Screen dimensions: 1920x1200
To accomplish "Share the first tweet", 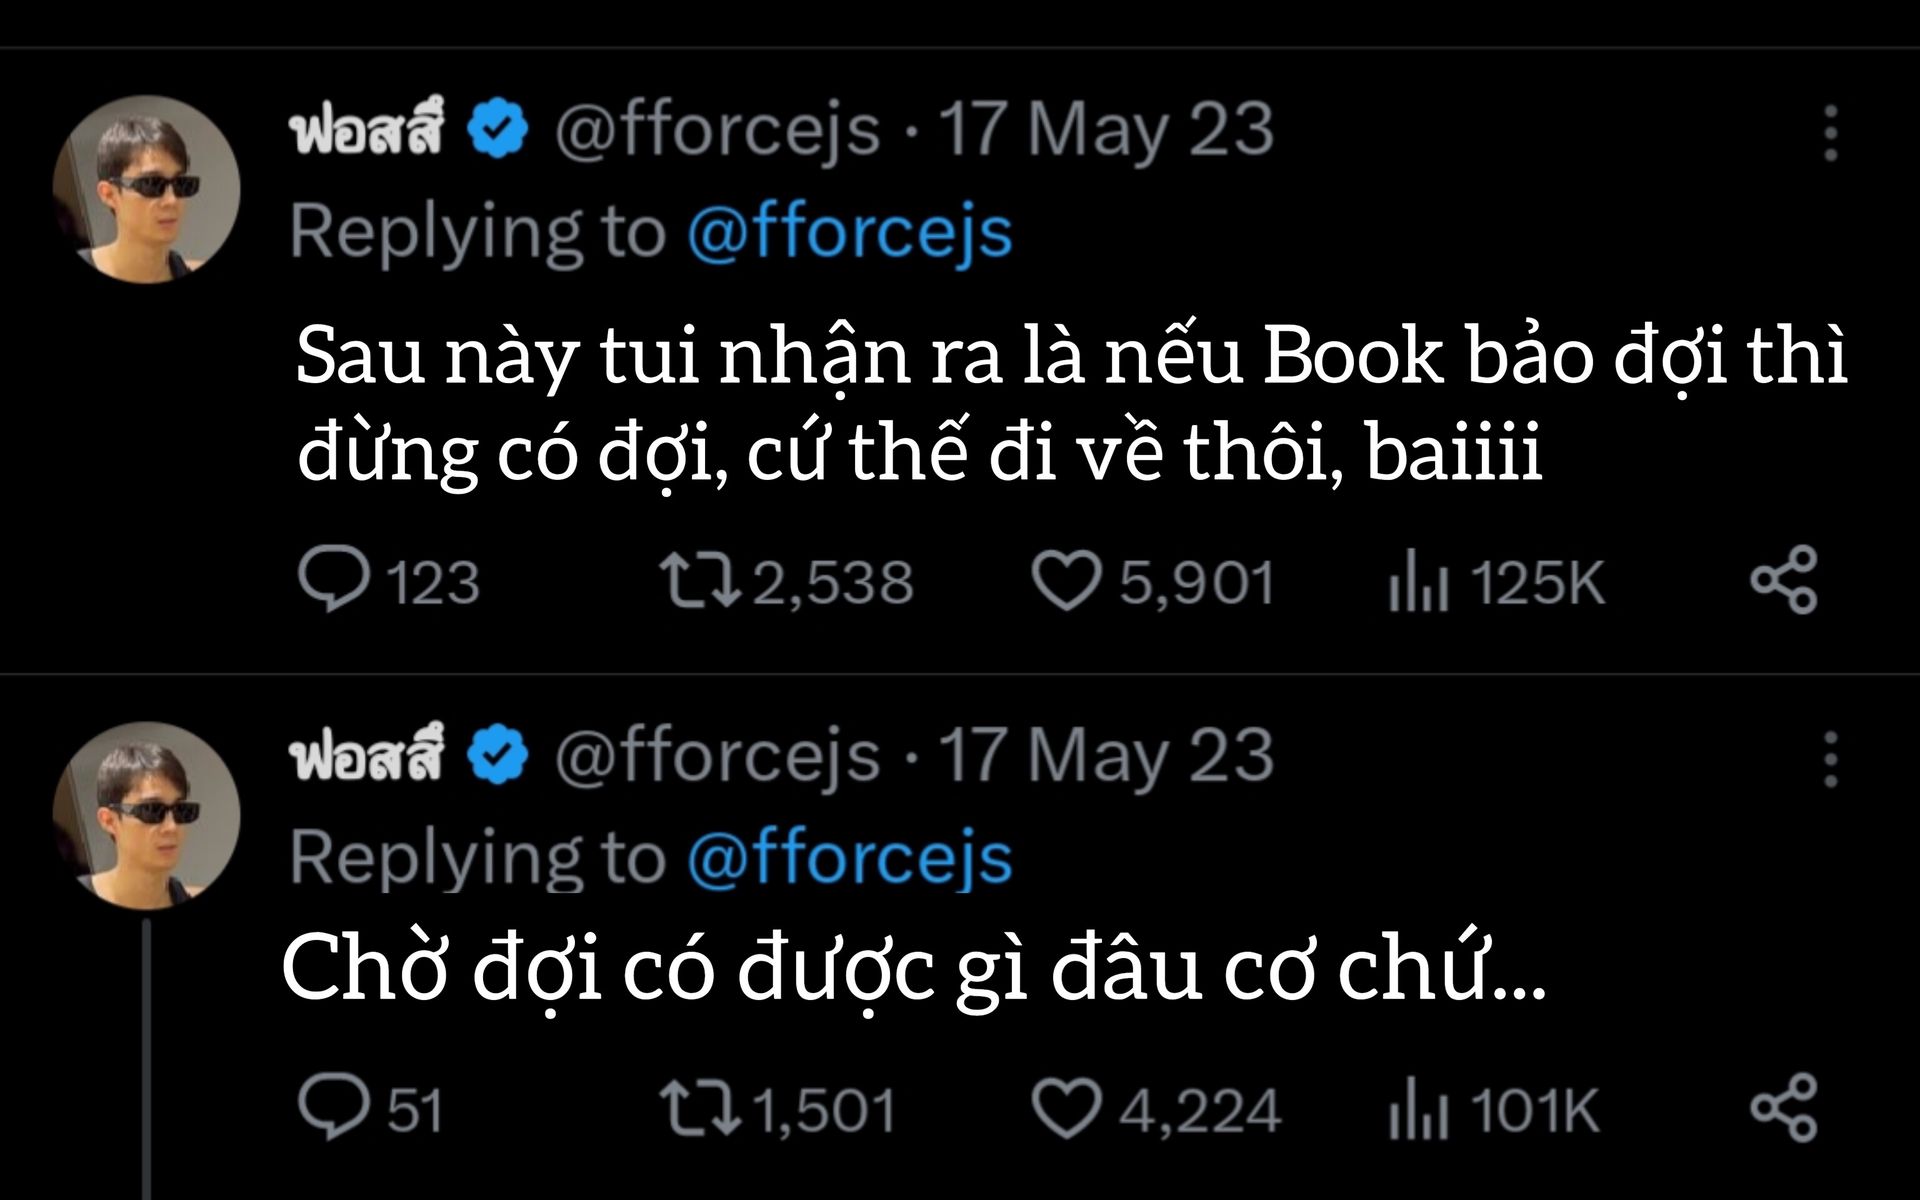I will [x=1783, y=580].
